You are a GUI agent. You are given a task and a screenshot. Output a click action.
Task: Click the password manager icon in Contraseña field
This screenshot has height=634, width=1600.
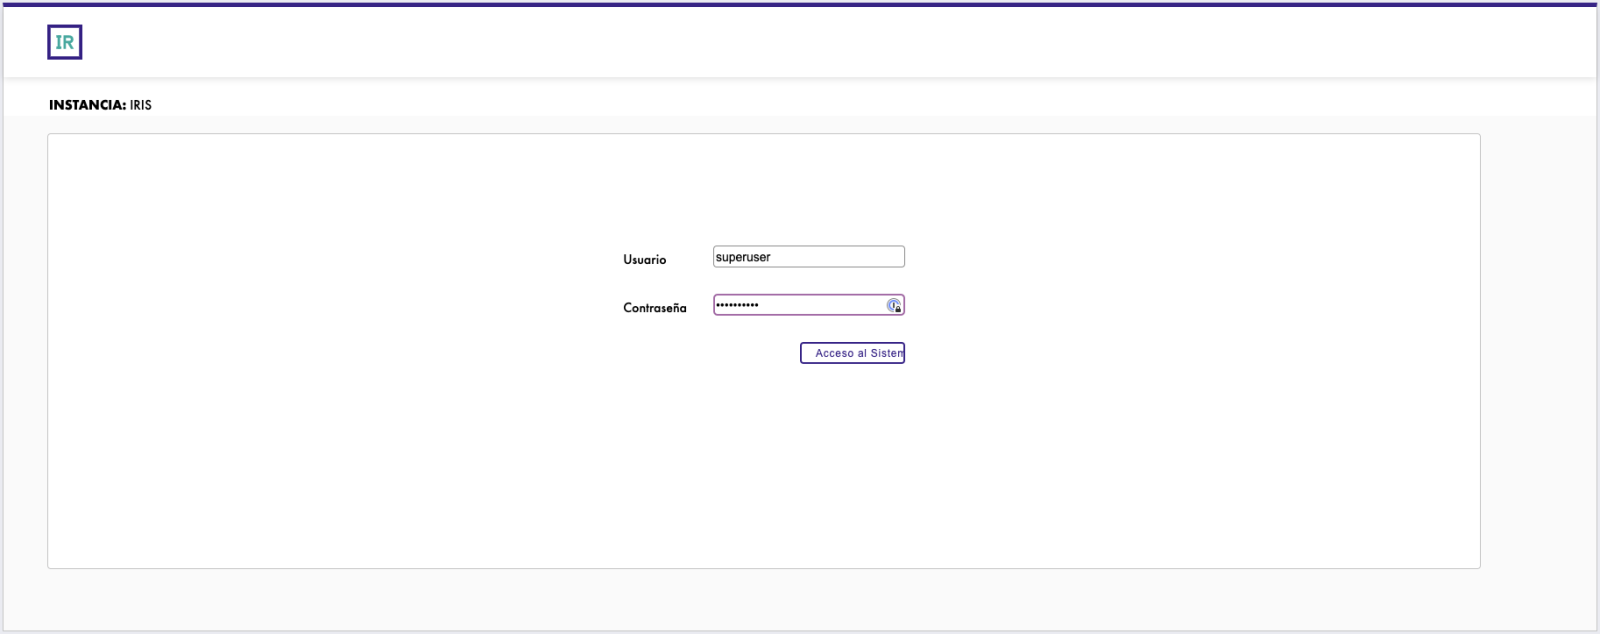coord(893,305)
